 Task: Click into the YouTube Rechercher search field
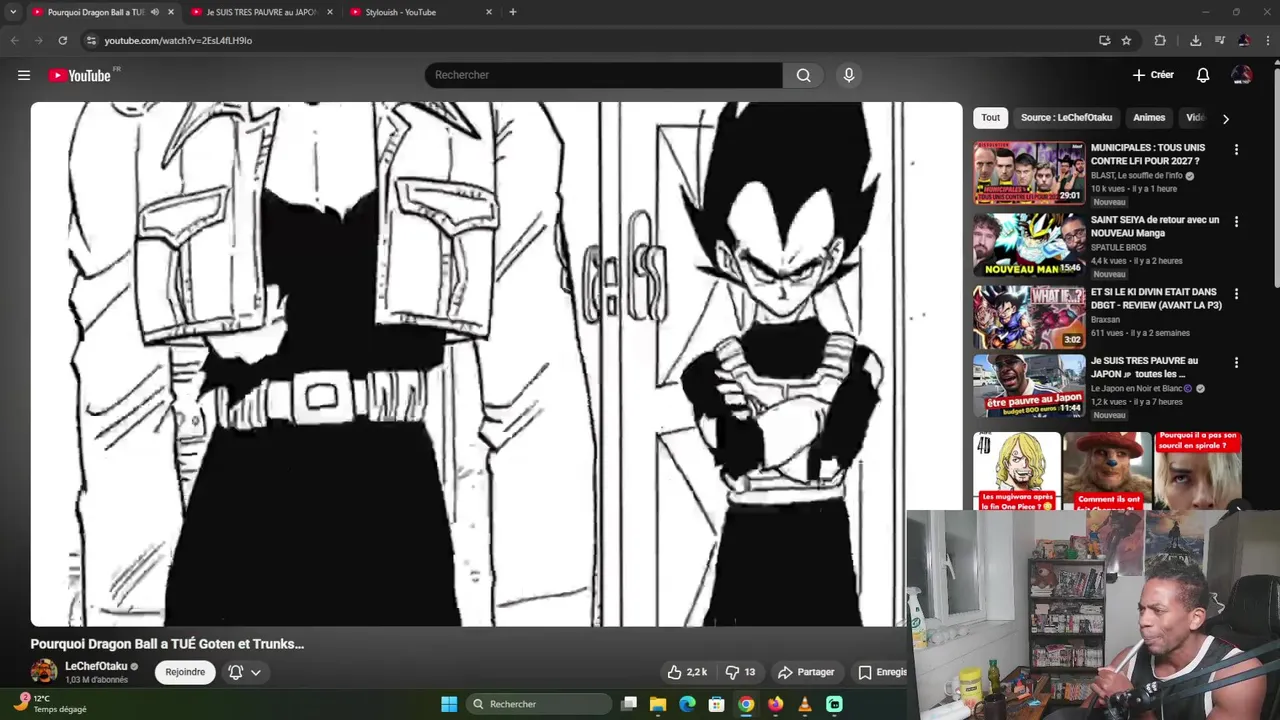(603, 75)
